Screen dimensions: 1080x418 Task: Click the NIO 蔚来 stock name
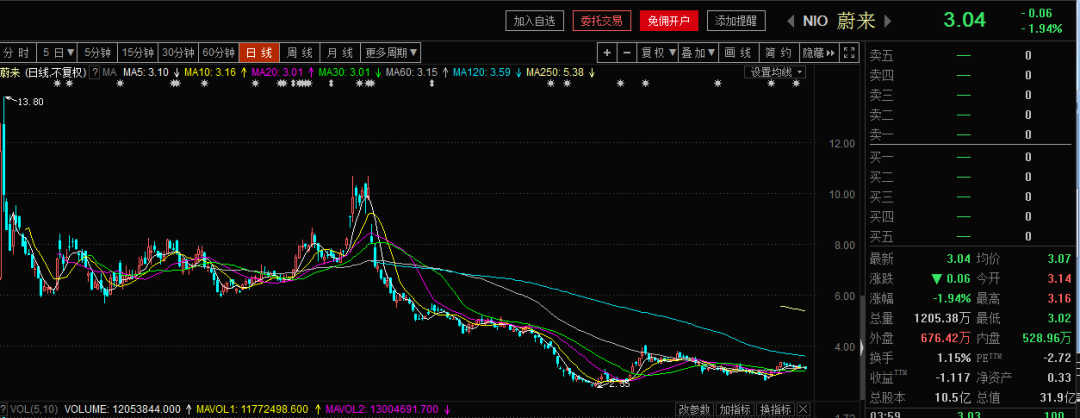(839, 21)
